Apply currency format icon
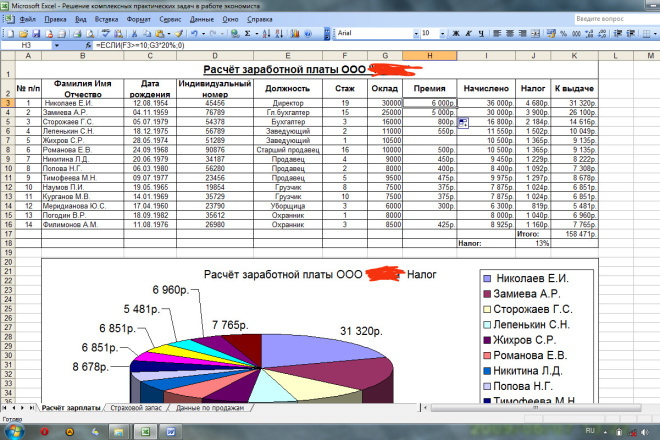The width and height of the screenshot is (660, 440). (551, 33)
